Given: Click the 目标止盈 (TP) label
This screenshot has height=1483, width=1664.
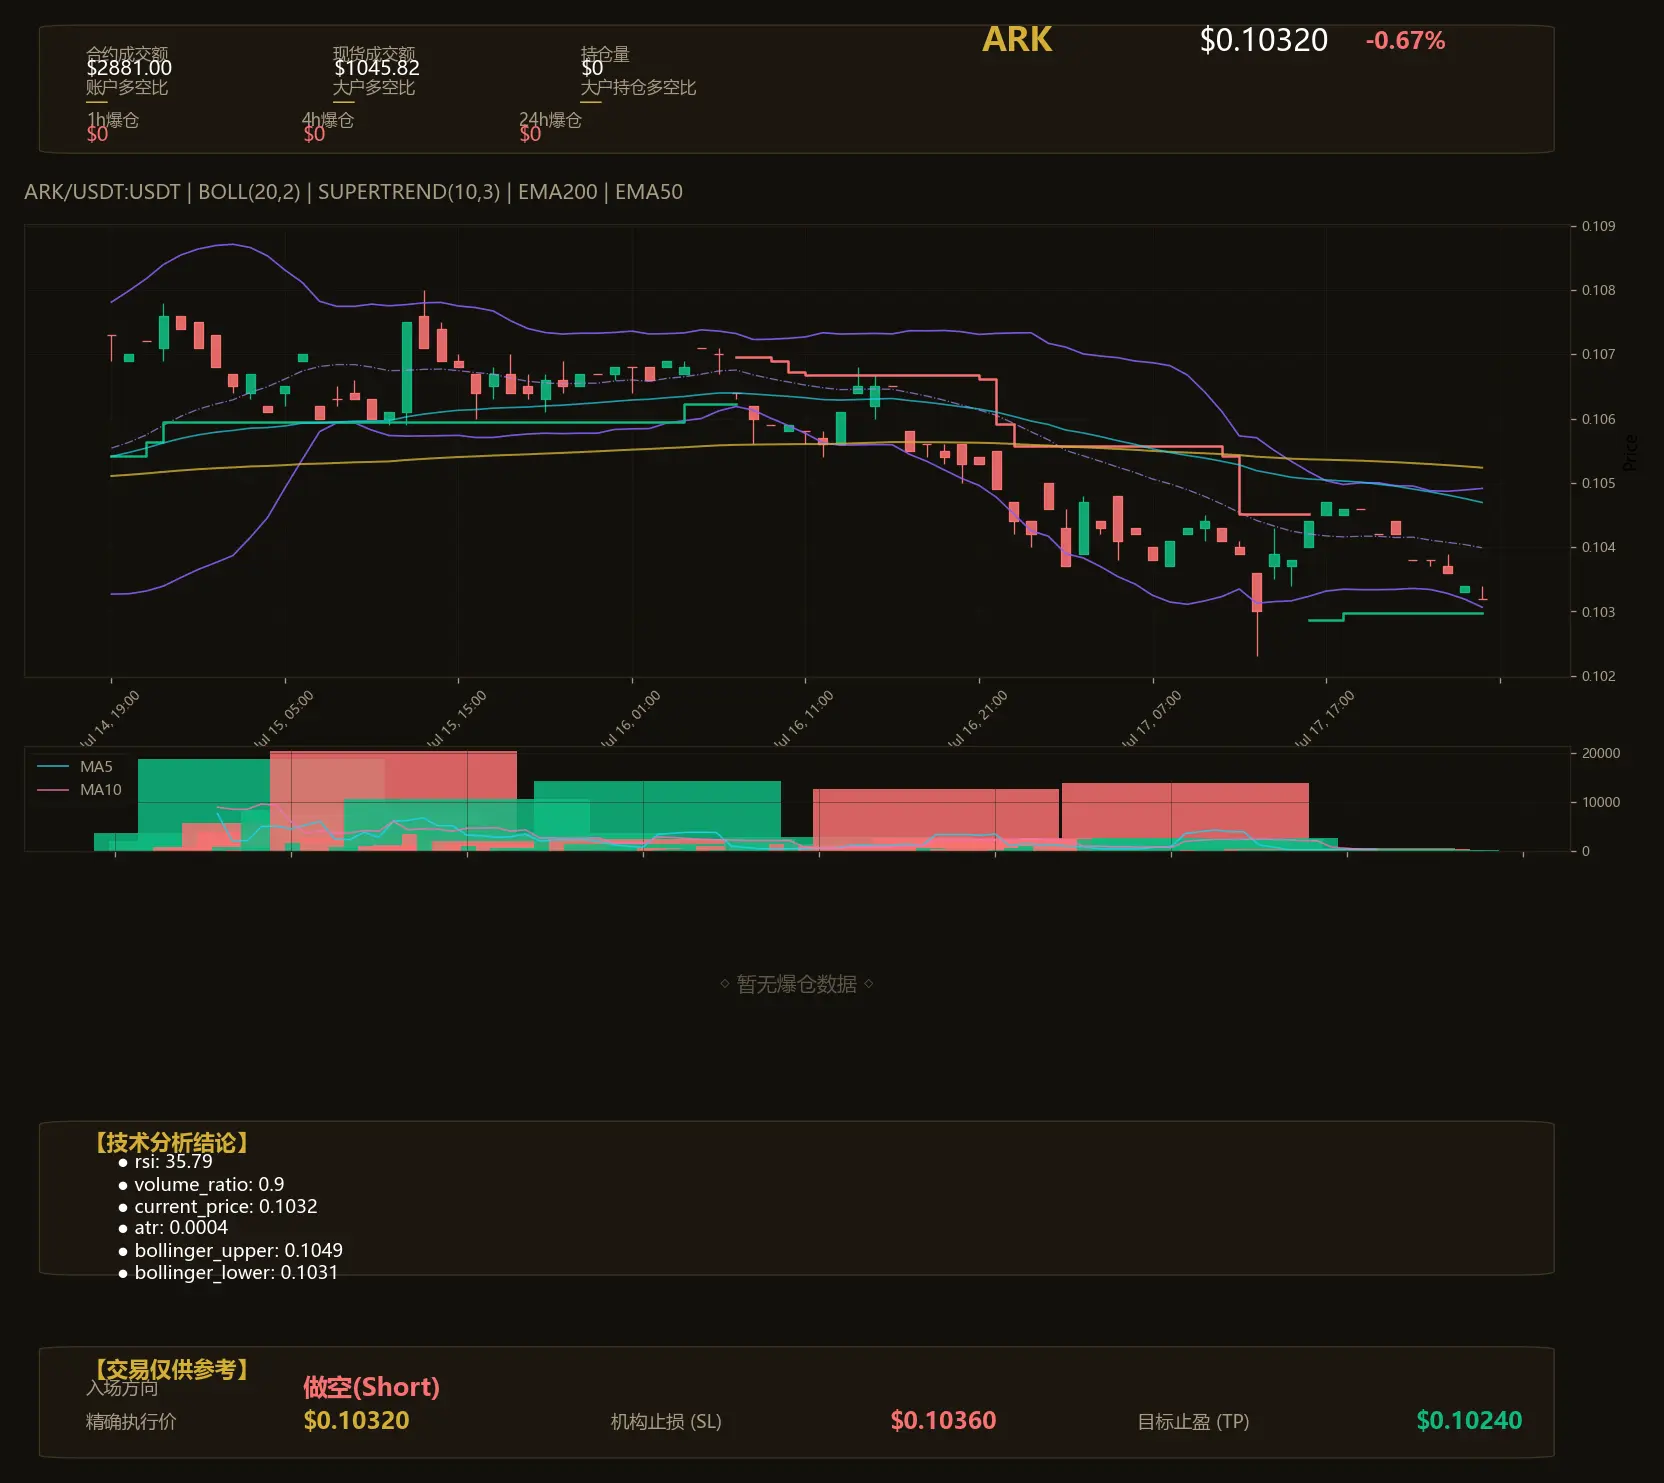Looking at the screenshot, I should 1193,1422.
